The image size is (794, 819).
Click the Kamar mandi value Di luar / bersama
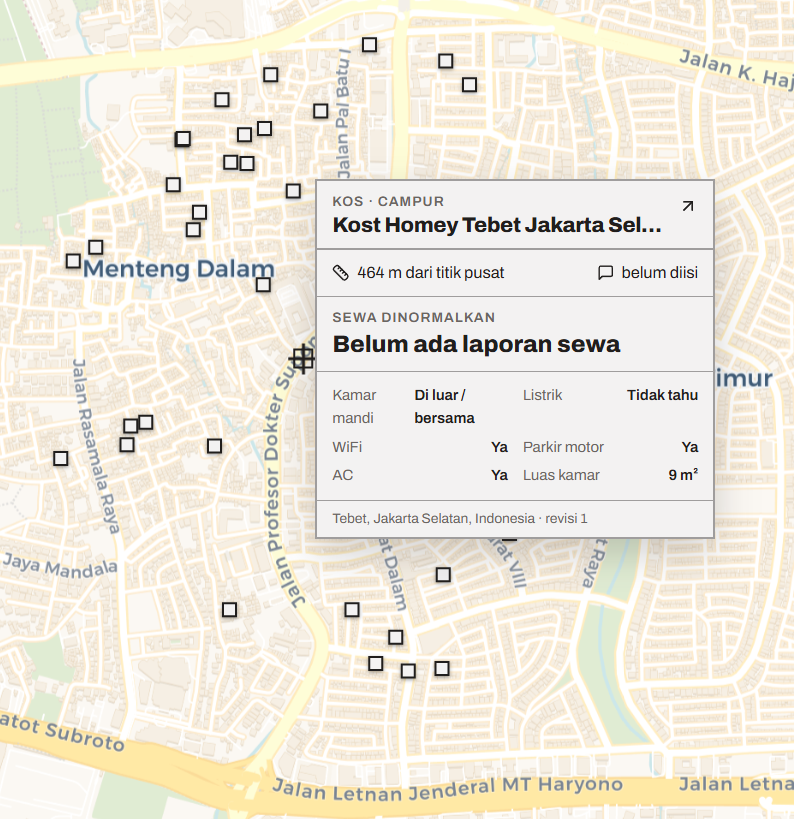[445, 406]
